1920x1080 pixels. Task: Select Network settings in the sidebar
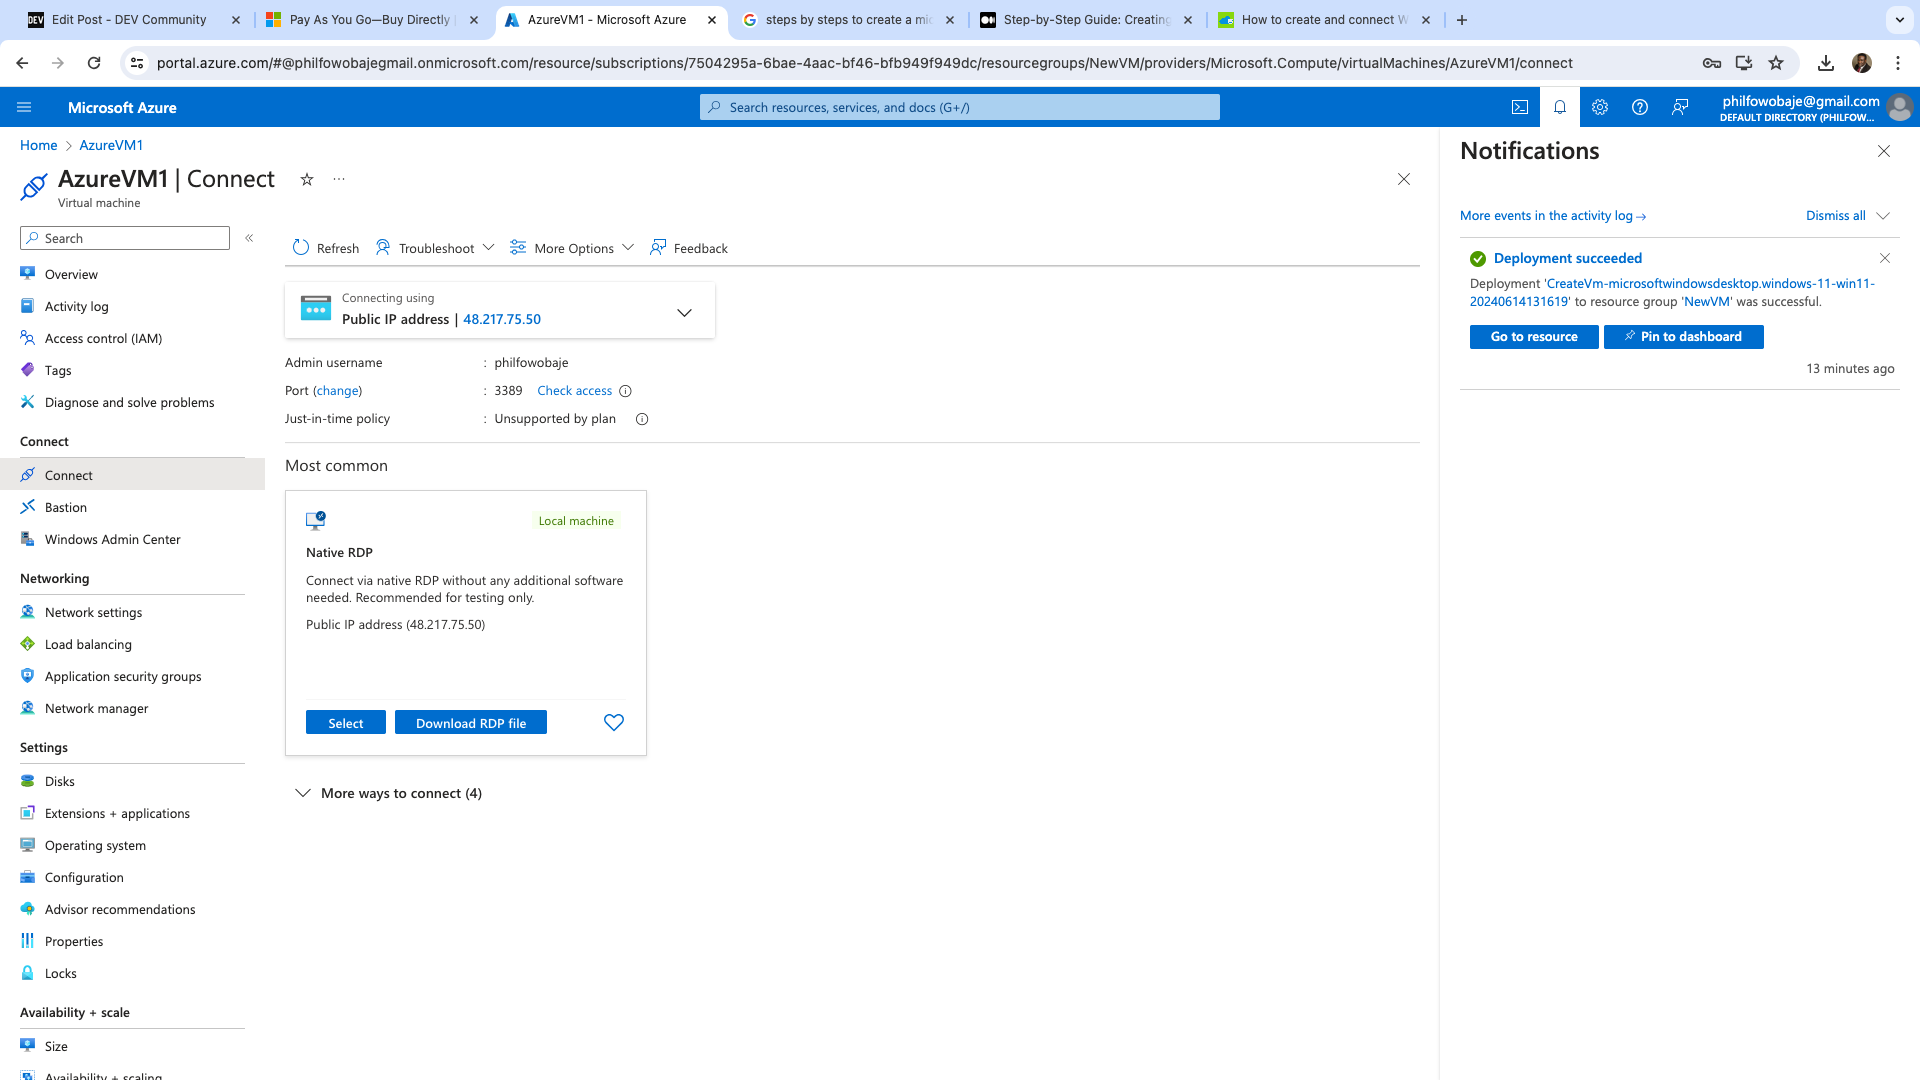coord(93,612)
